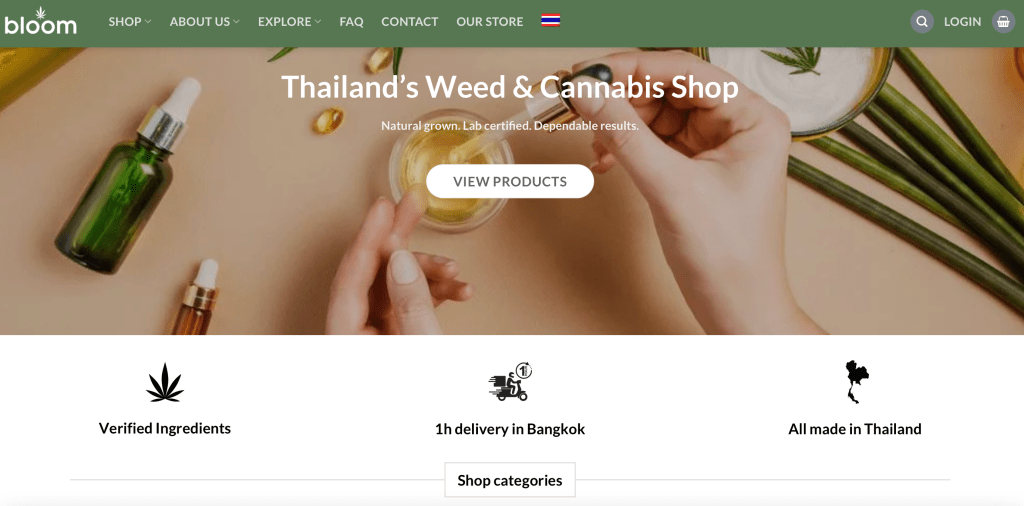Click the Shop categories heading

coord(510,481)
